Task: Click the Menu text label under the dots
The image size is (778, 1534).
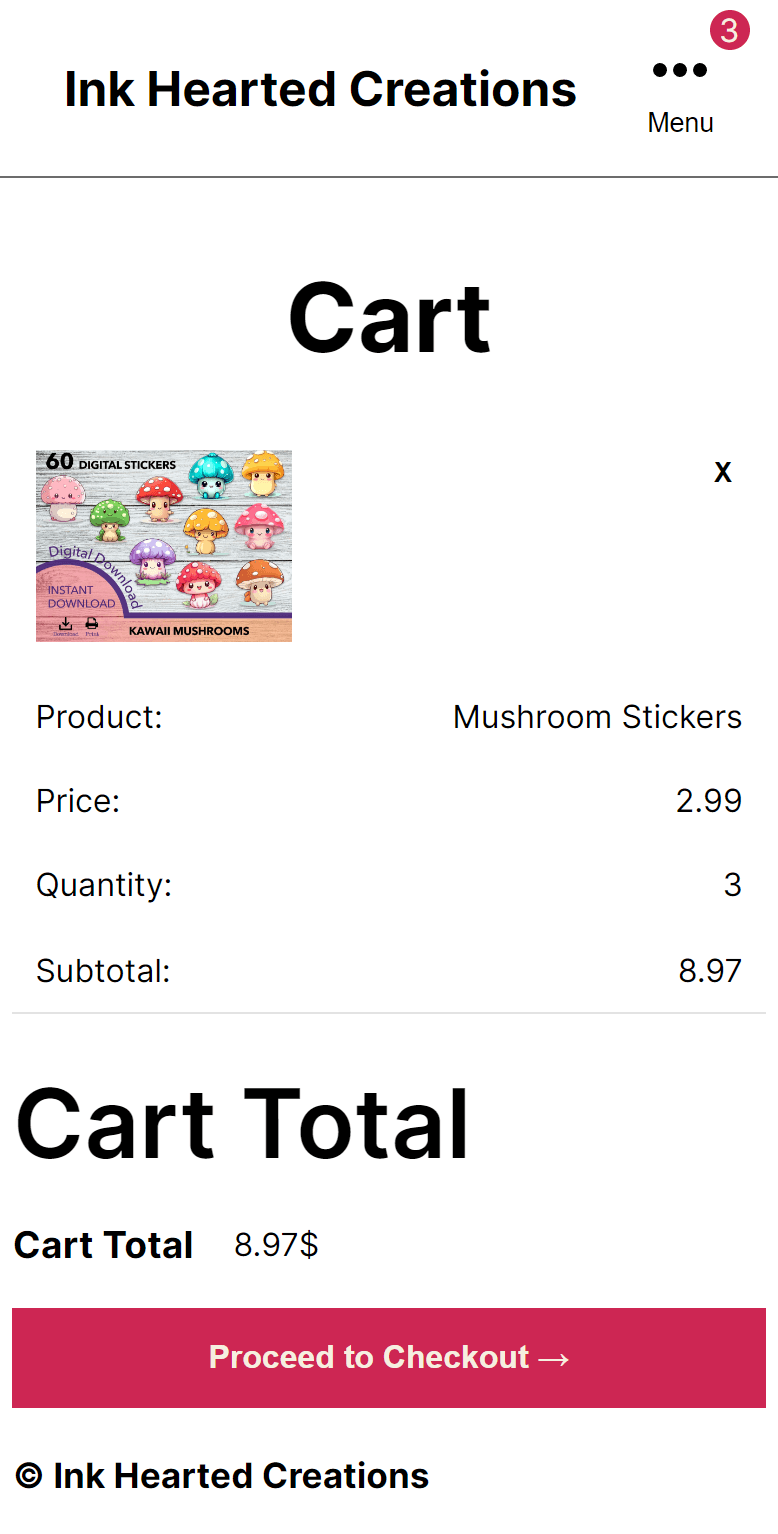Action: pyautogui.click(x=680, y=122)
